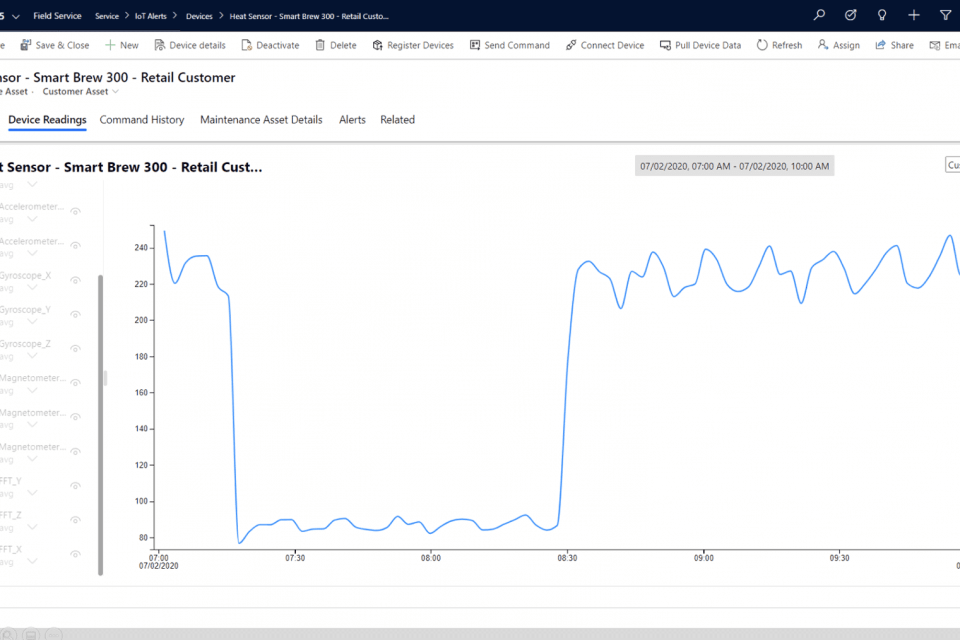Image resolution: width=960 pixels, height=640 pixels.
Task: Navigate to IoT Alerts breadcrumb
Action: [151, 16]
